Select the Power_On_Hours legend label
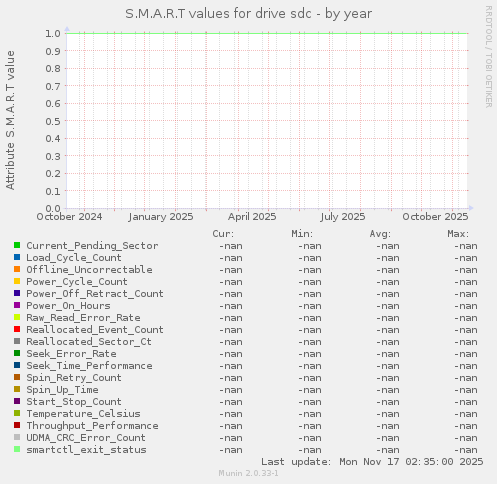The width and height of the screenshot is (497, 484). click(x=68, y=306)
